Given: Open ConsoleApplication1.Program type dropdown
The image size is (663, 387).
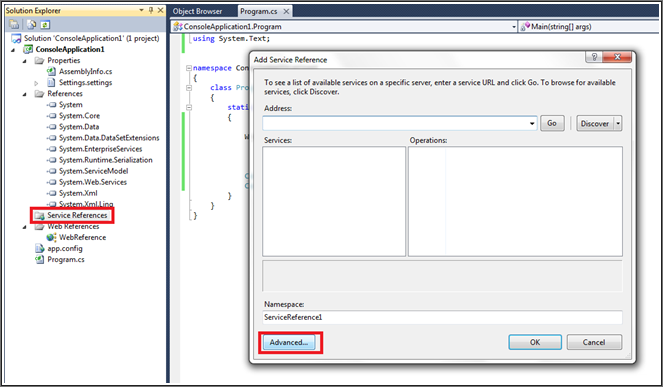Looking at the screenshot, I should click(514, 27).
